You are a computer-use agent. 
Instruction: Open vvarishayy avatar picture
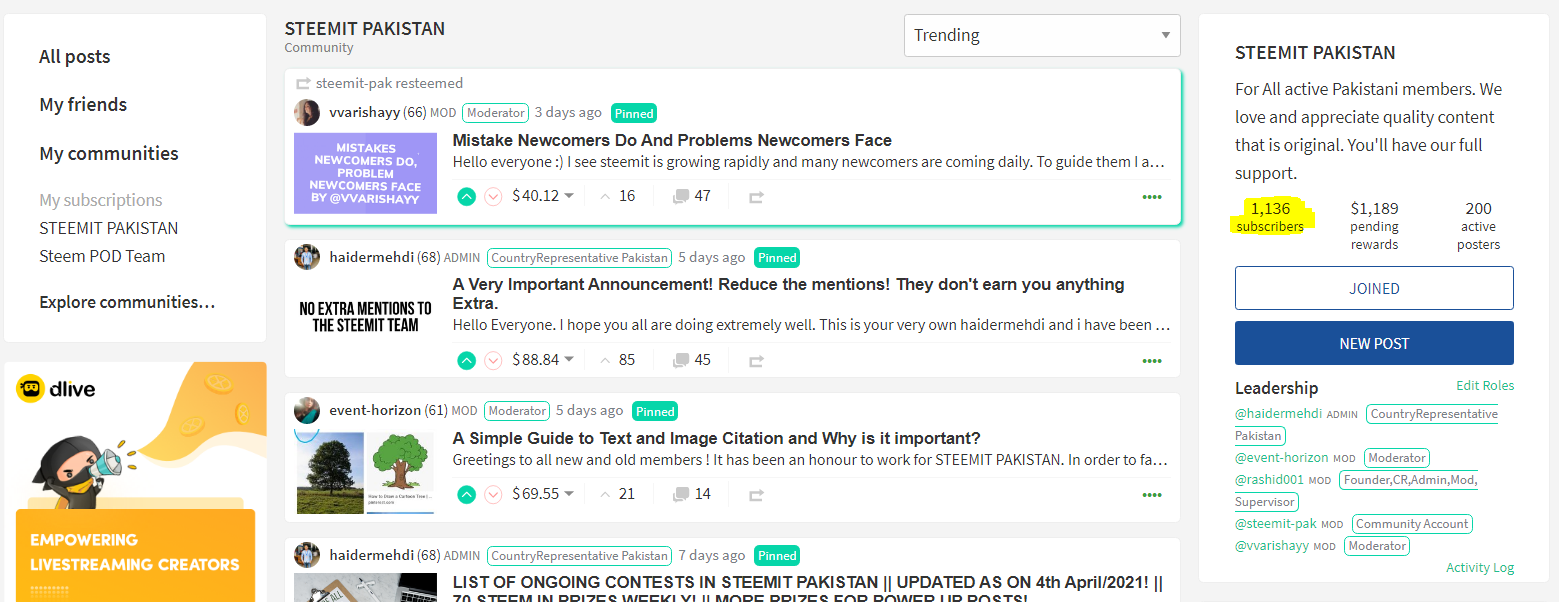pos(307,113)
